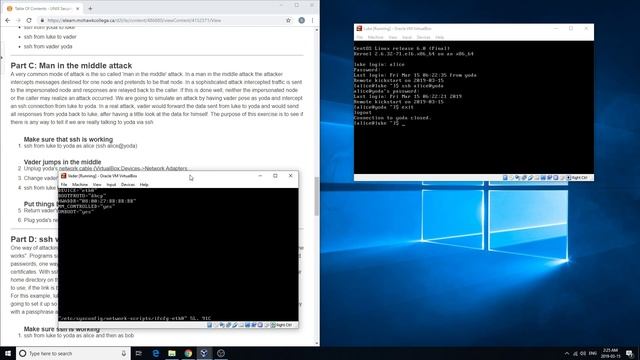This screenshot has height=360, width=640.
Task: Open Chrome three-dot menu
Action: (313, 20)
